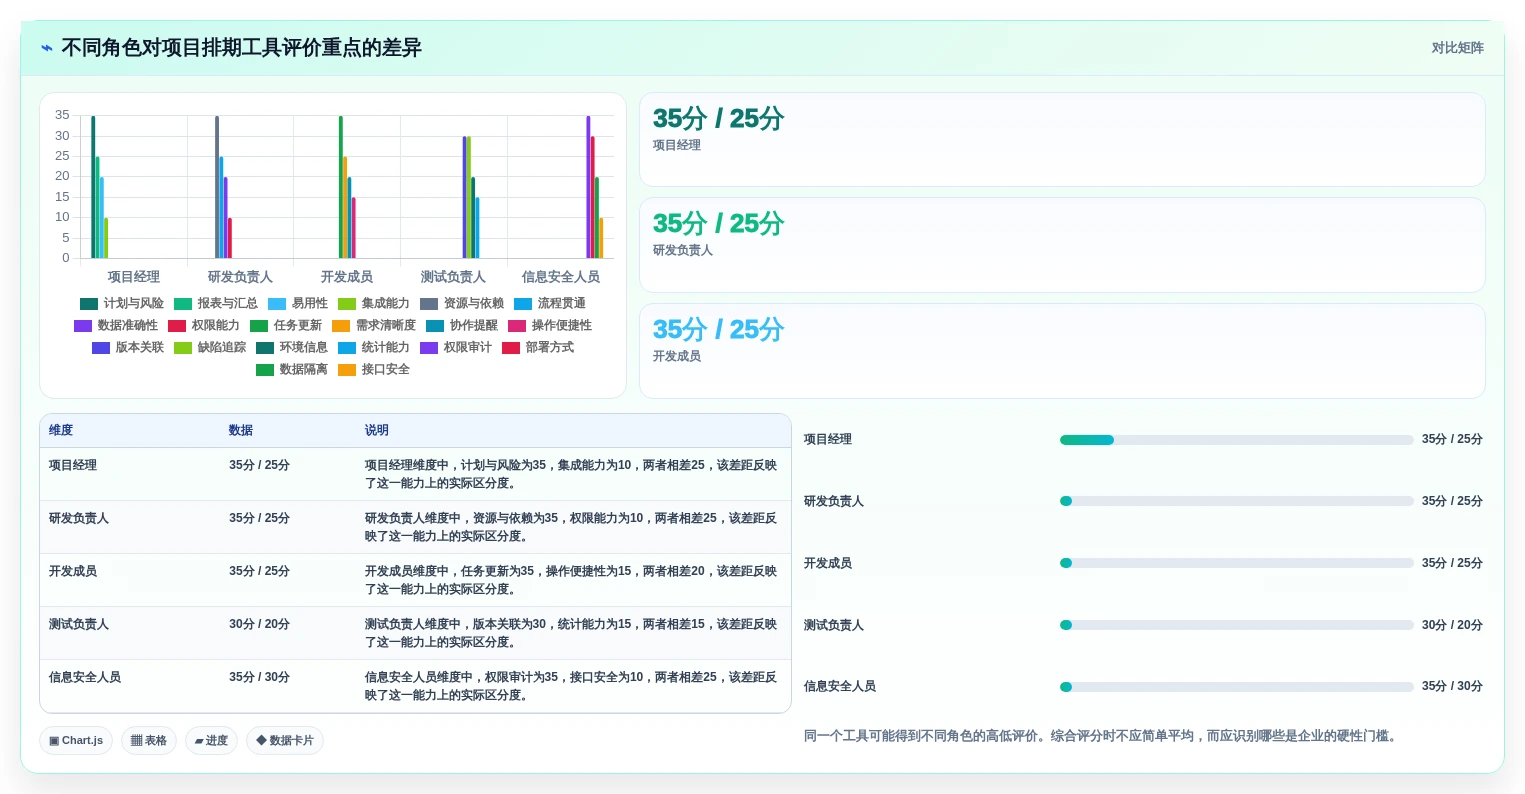The height and width of the screenshot is (794, 1525).
Task: Toggle the 报表与汇总 legend series
Action: pyautogui.click(x=216, y=304)
